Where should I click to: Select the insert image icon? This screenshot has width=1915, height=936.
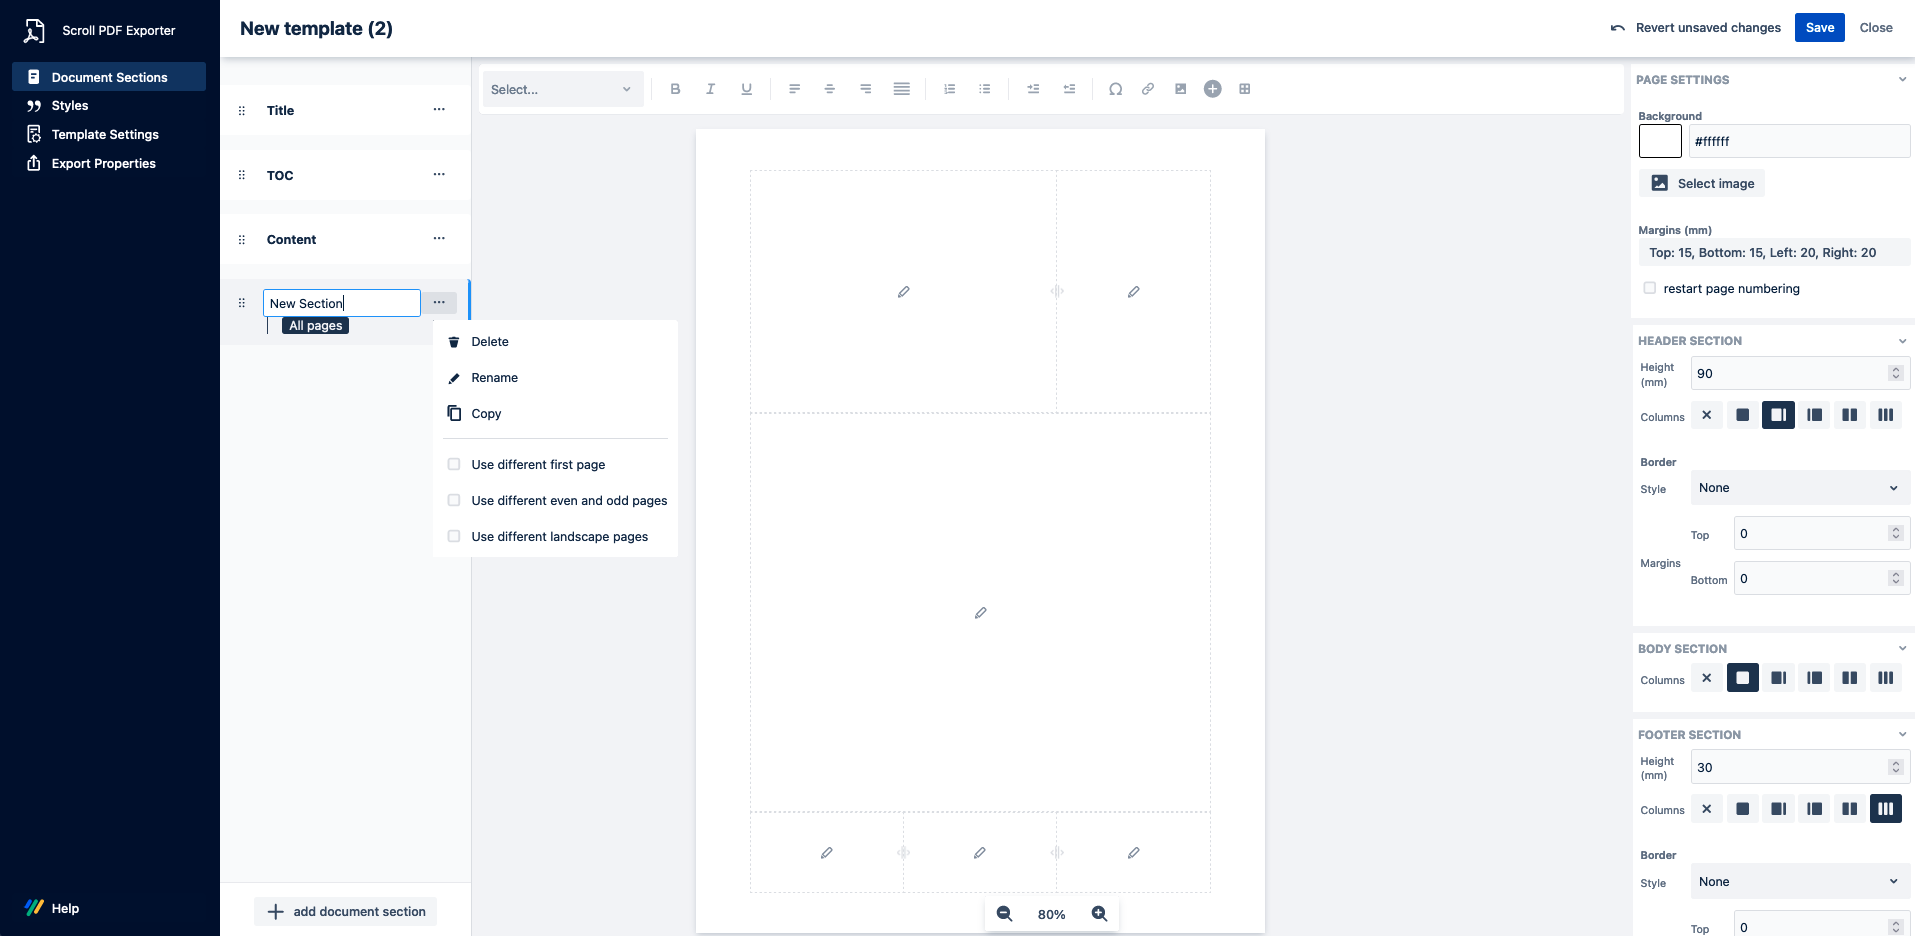(x=1180, y=89)
